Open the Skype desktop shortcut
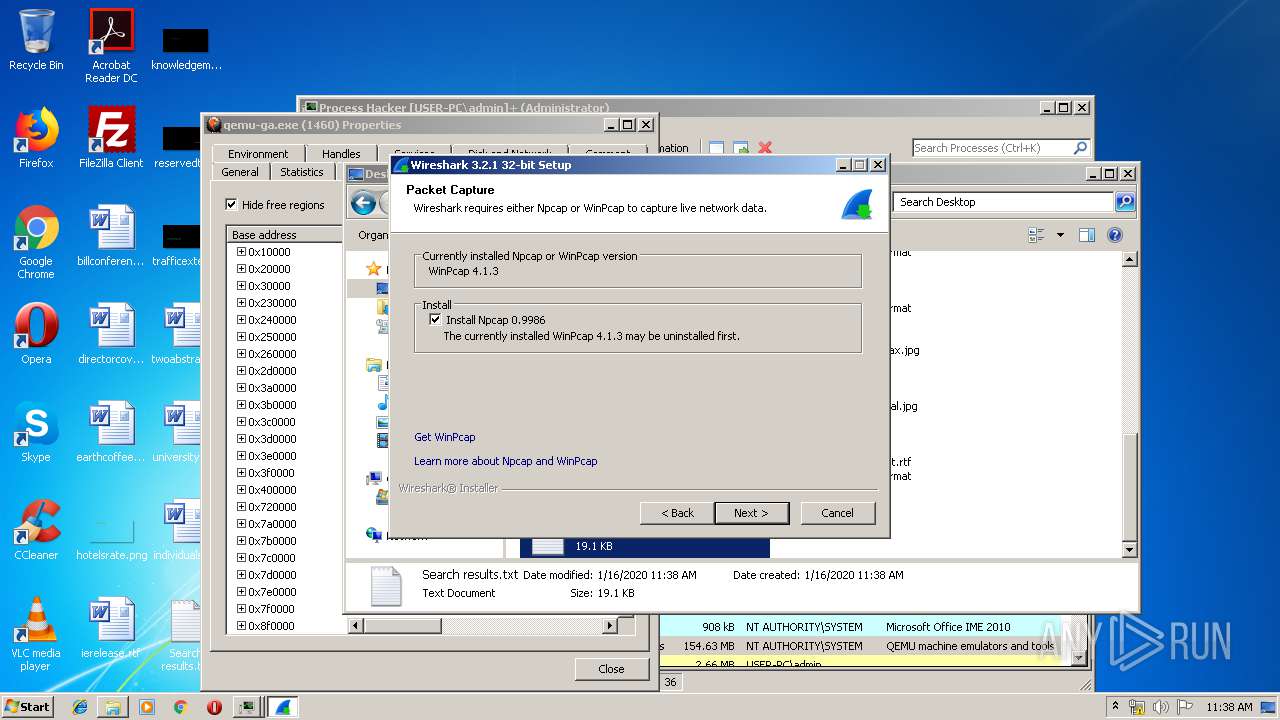The width and height of the screenshot is (1280, 720). tap(36, 432)
